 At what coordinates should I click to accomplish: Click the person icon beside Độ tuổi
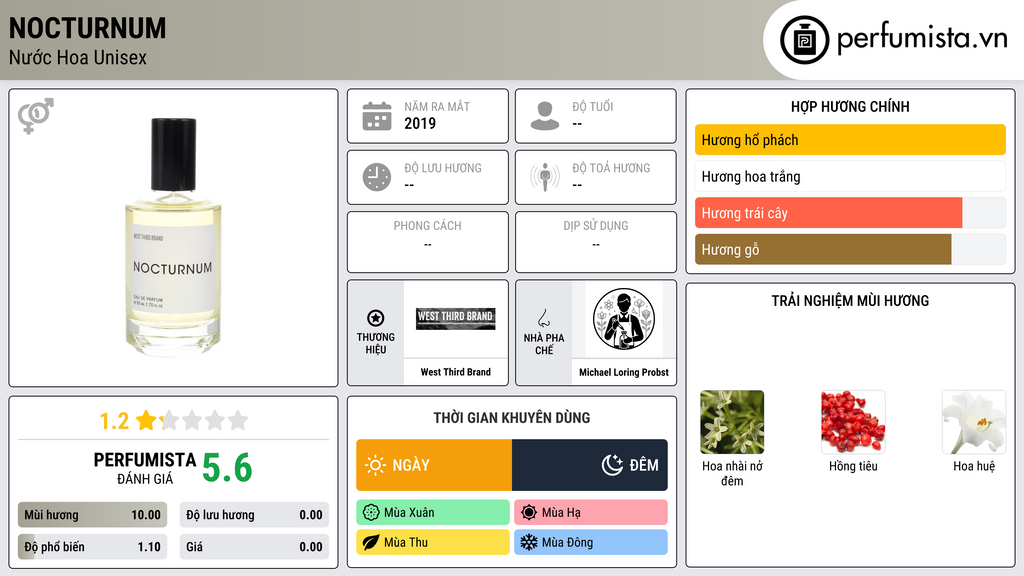(545, 116)
